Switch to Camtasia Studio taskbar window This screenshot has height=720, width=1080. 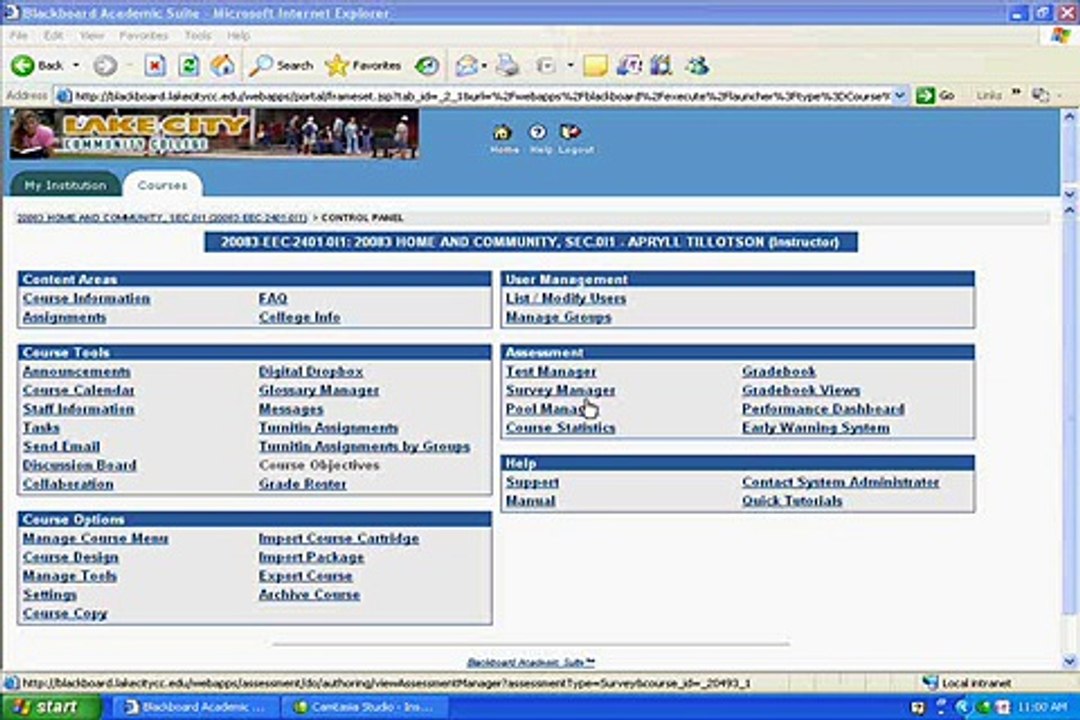(365, 707)
